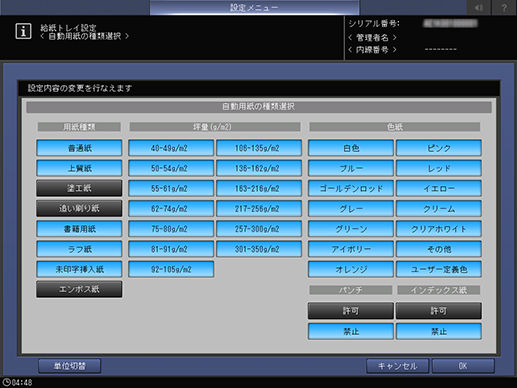Click the clock icon in status bar
This screenshot has width=517, height=388.
pos(6,382)
